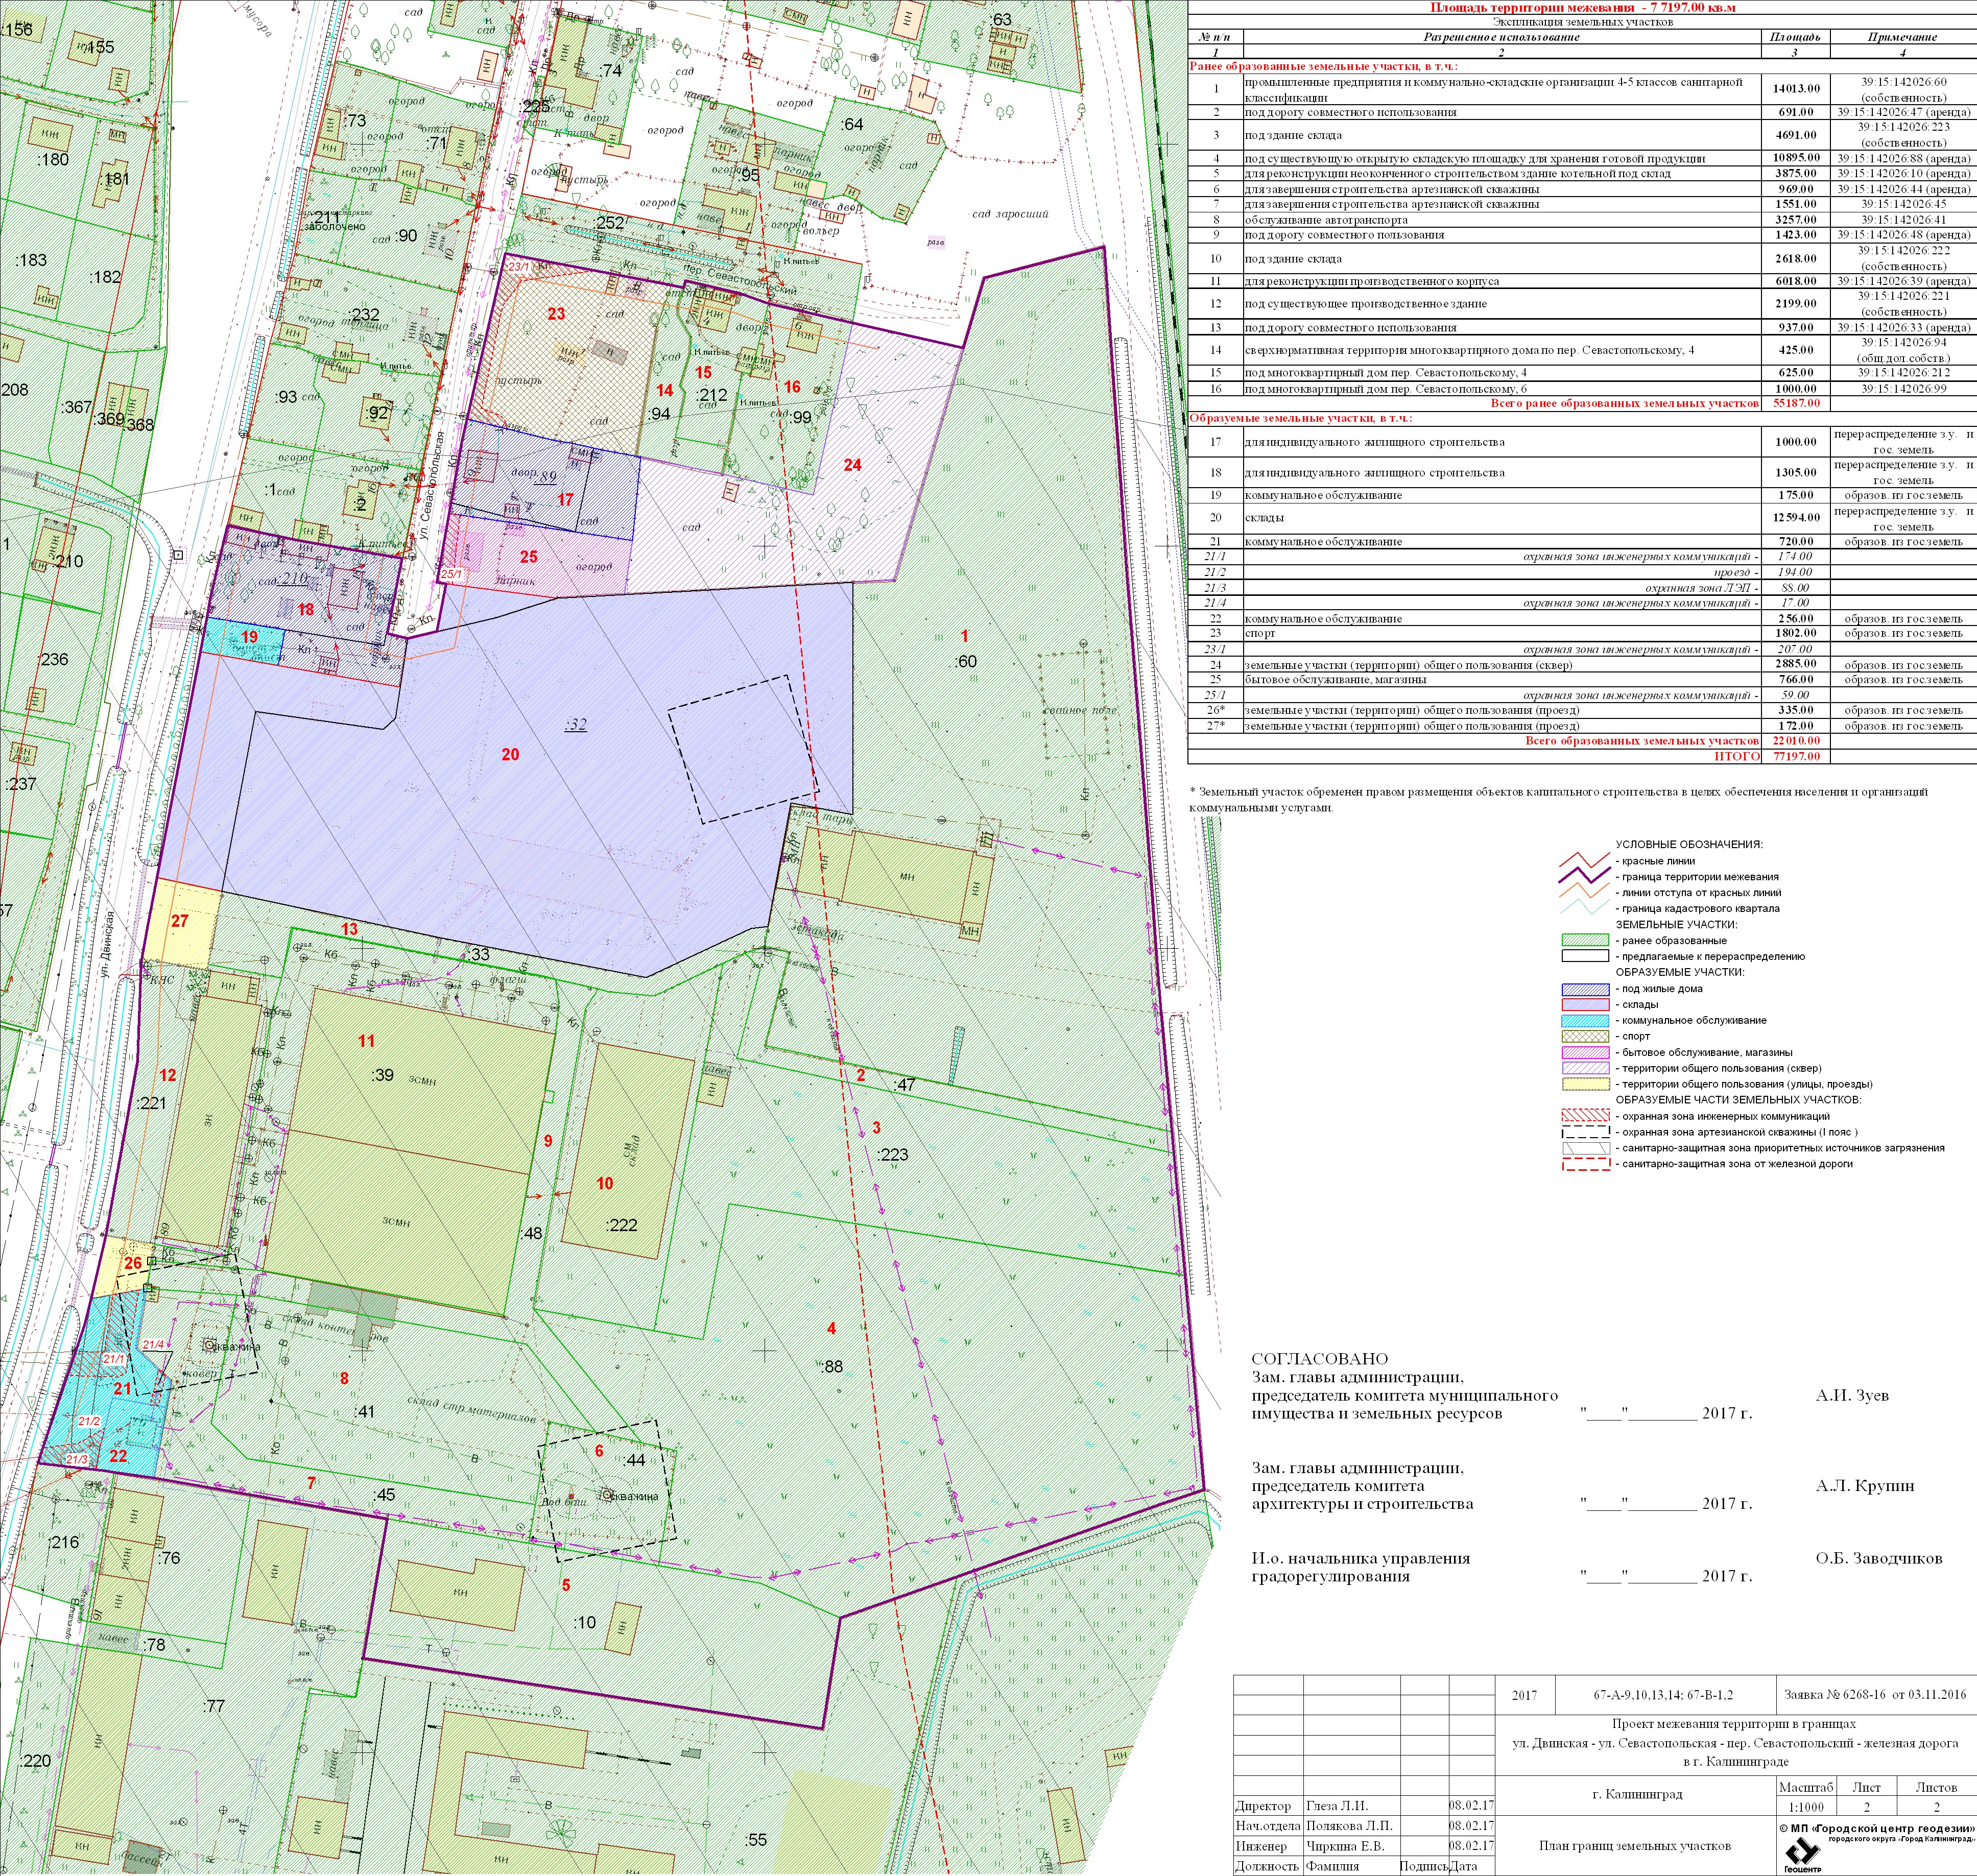Click the survey boundary purple line symbol
The width and height of the screenshot is (1977, 1876).
click(x=1585, y=876)
